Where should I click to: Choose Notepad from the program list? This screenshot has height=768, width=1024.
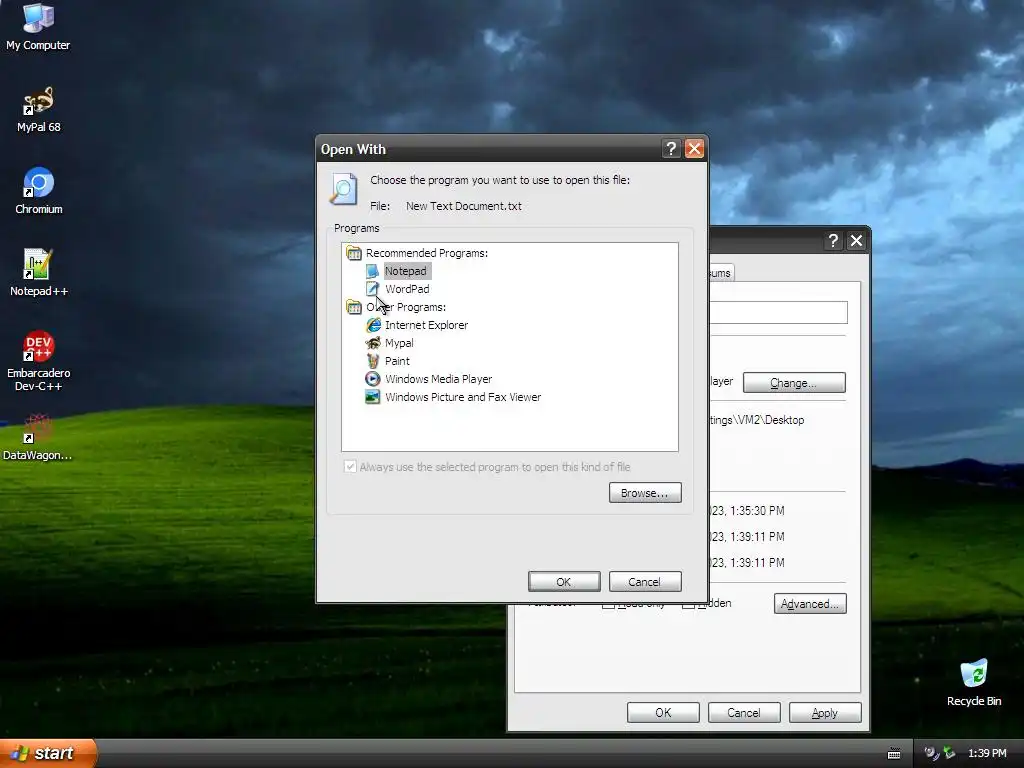[x=406, y=271]
